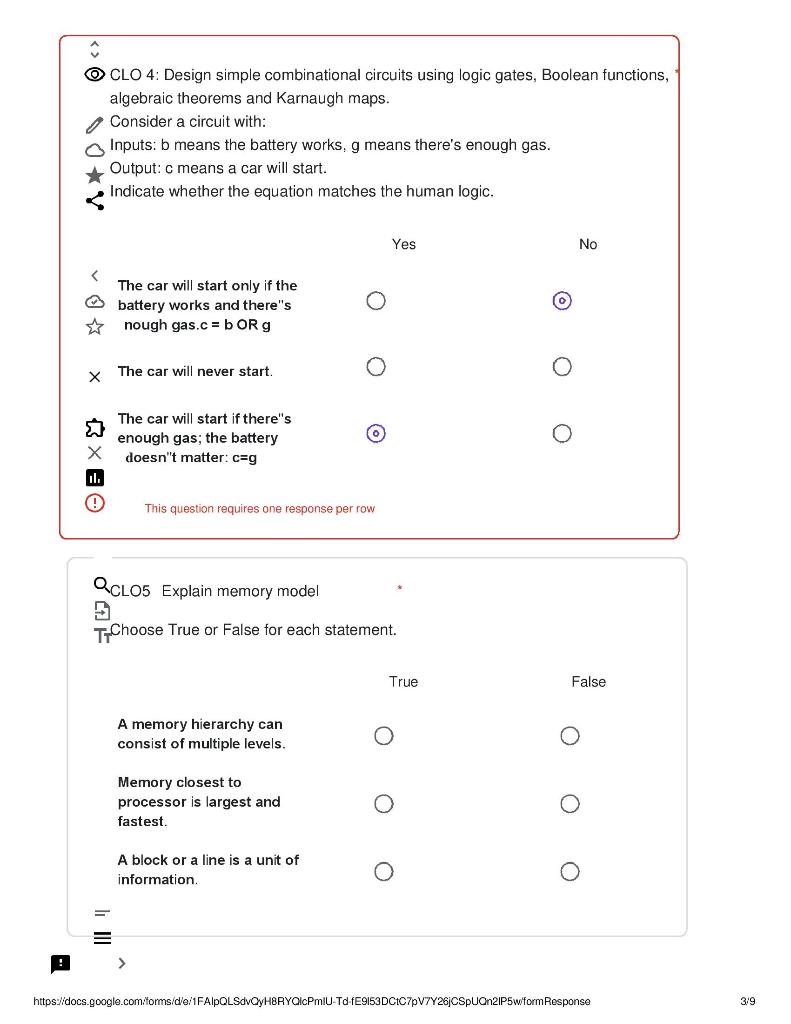Click the Google Forms URL at the page bottom
Screen dimensions: 791x1024
(312, 1001)
